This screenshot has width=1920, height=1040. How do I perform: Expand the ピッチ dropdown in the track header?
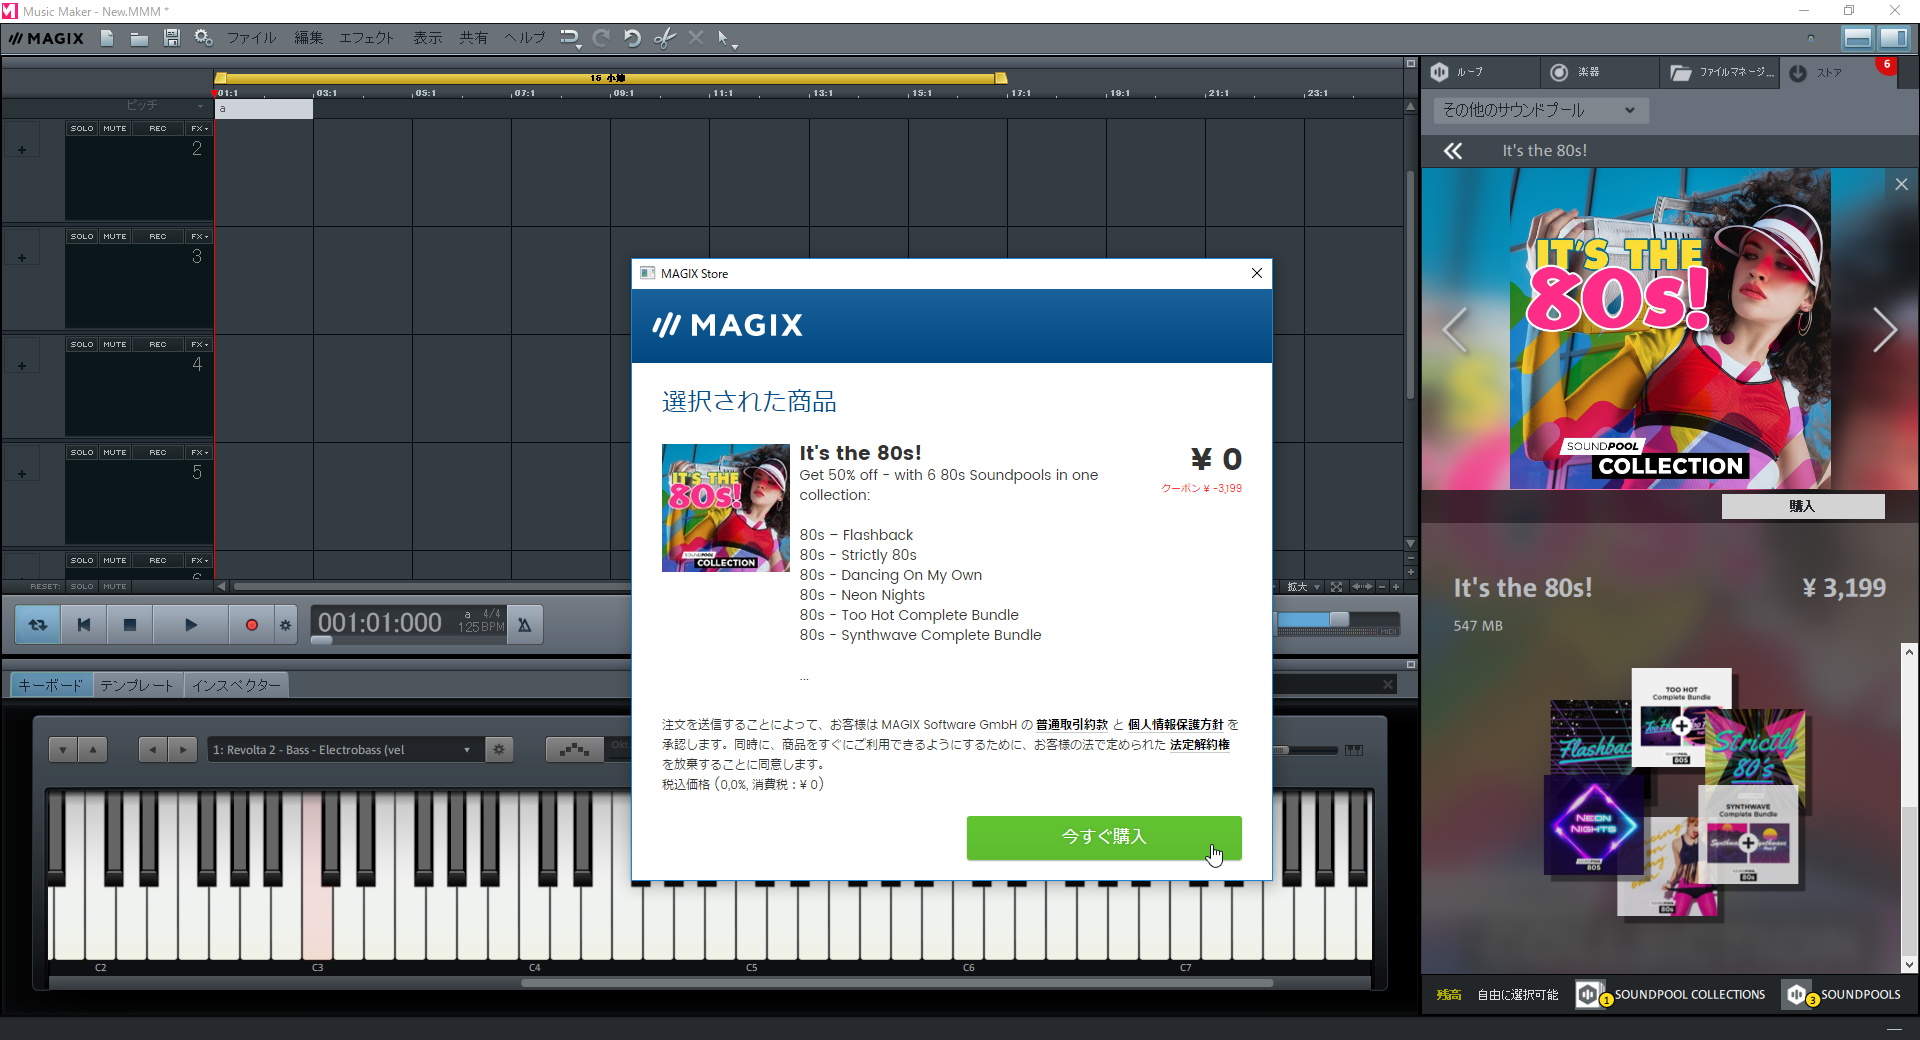(x=201, y=106)
